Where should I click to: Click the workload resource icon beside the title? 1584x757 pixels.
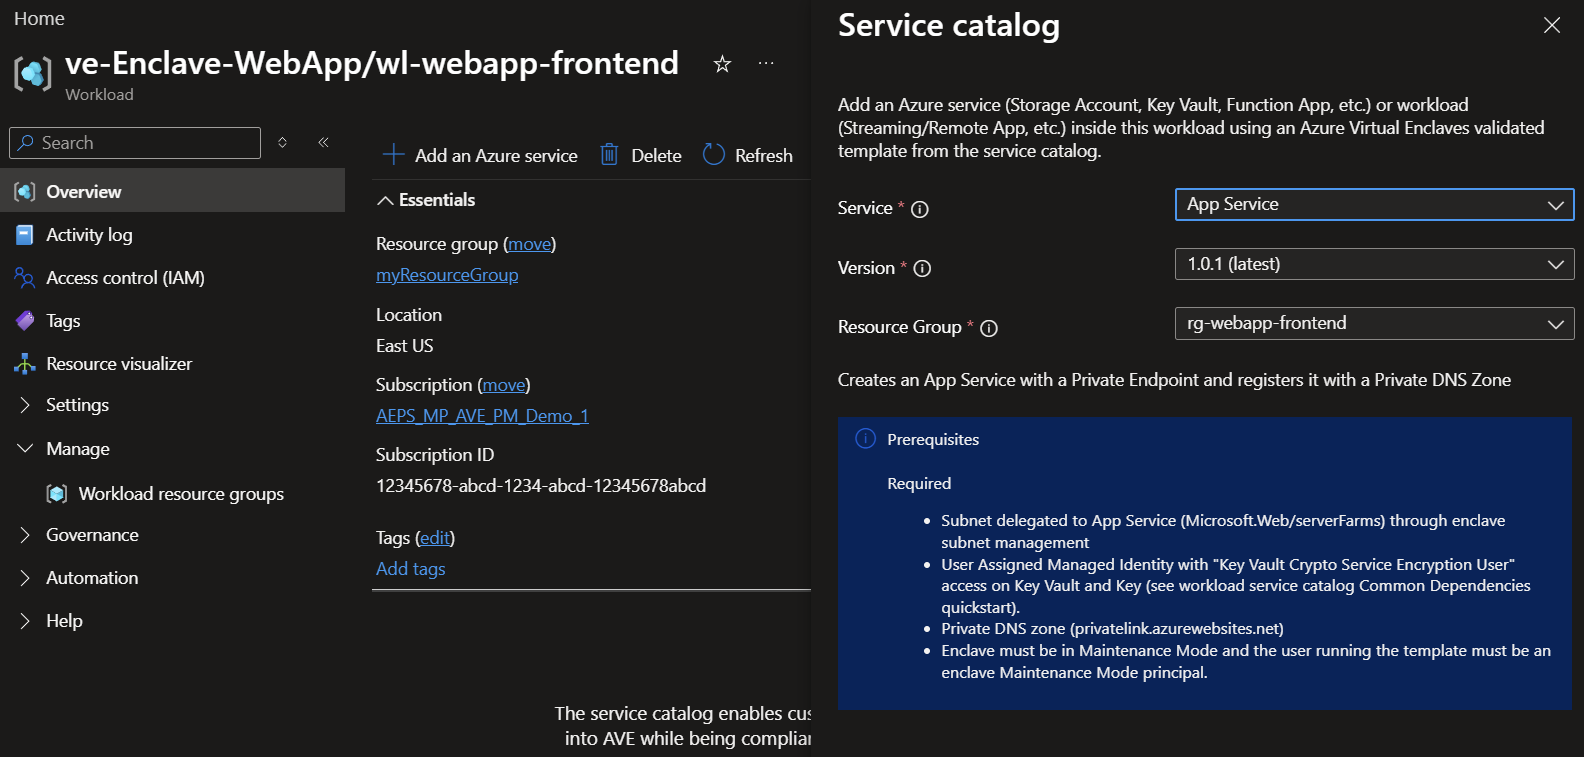pyautogui.click(x=33, y=73)
